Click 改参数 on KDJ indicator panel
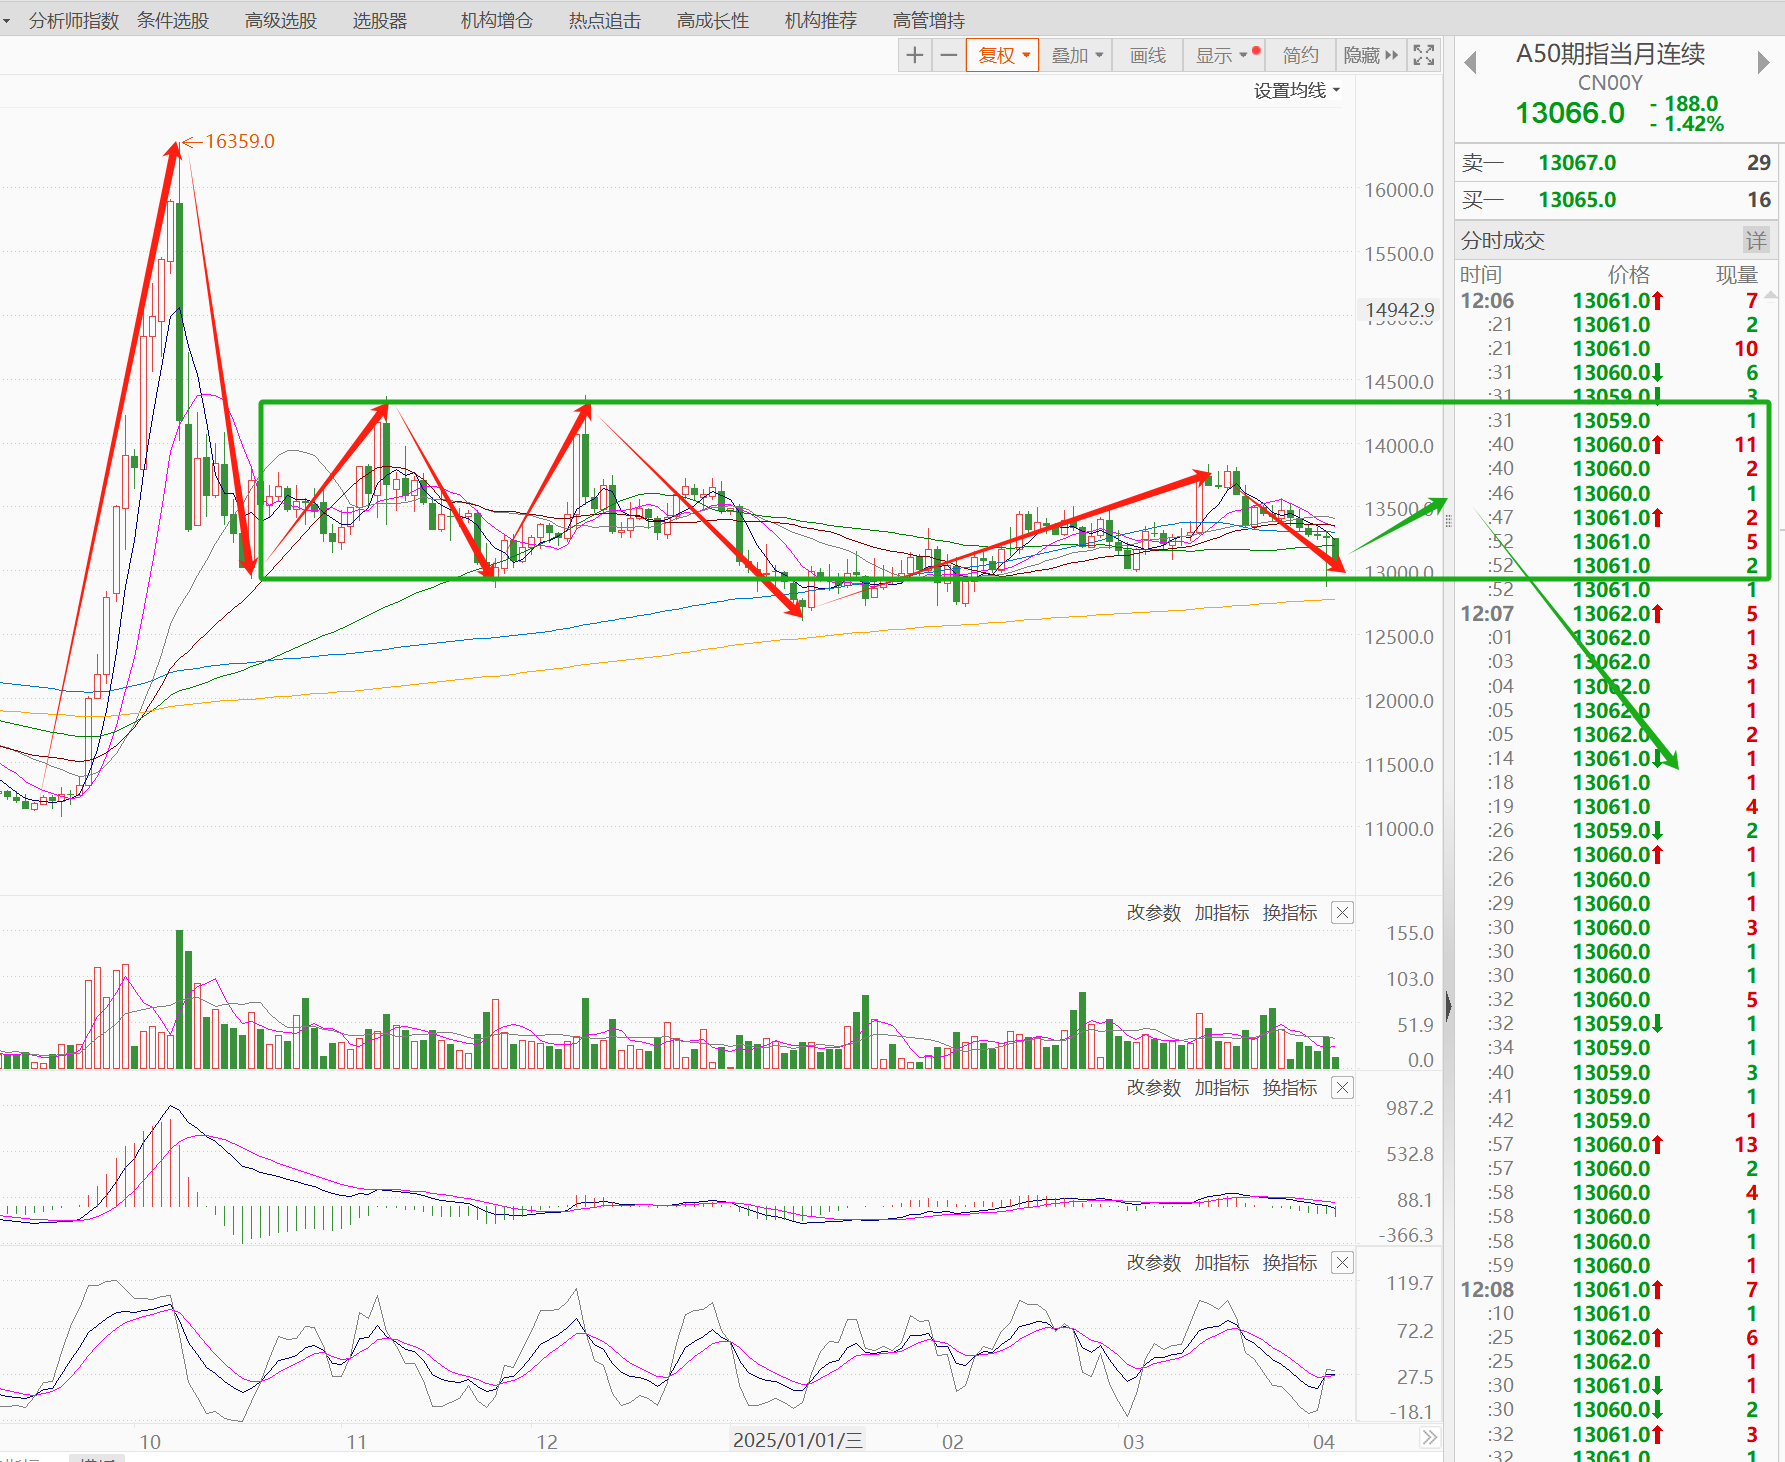 click(1154, 1263)
